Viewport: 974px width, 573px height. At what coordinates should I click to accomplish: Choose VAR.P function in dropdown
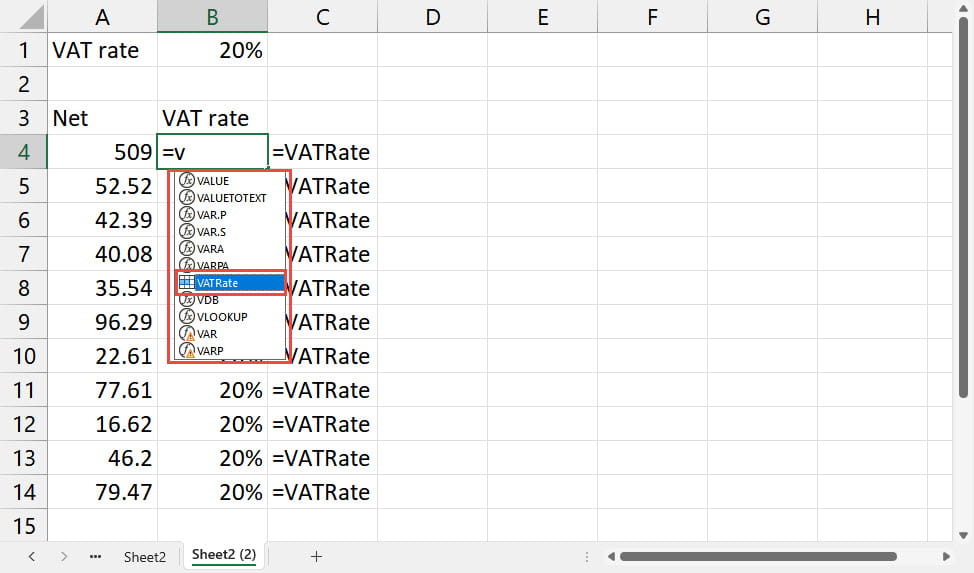[212, 215]
